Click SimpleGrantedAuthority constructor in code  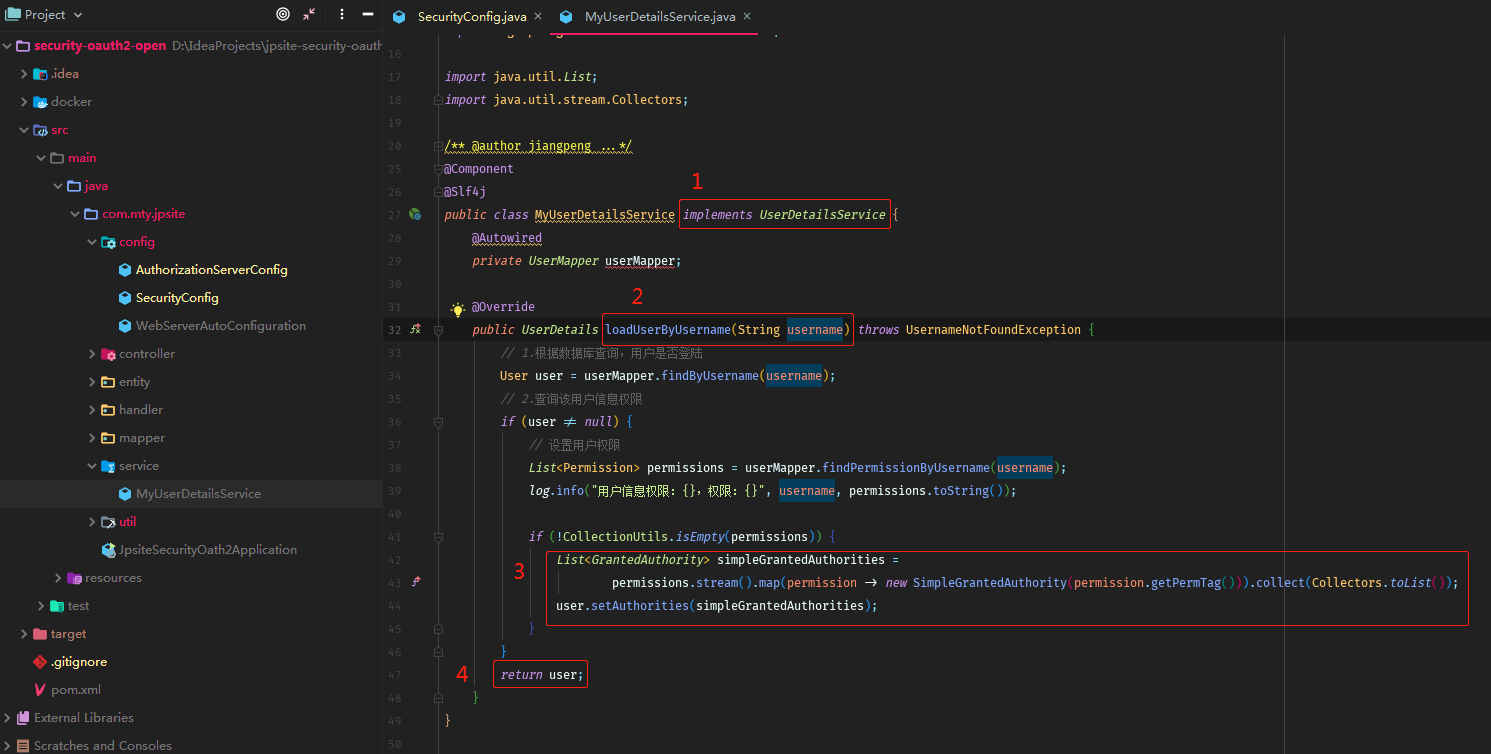[x=990, y=583]
